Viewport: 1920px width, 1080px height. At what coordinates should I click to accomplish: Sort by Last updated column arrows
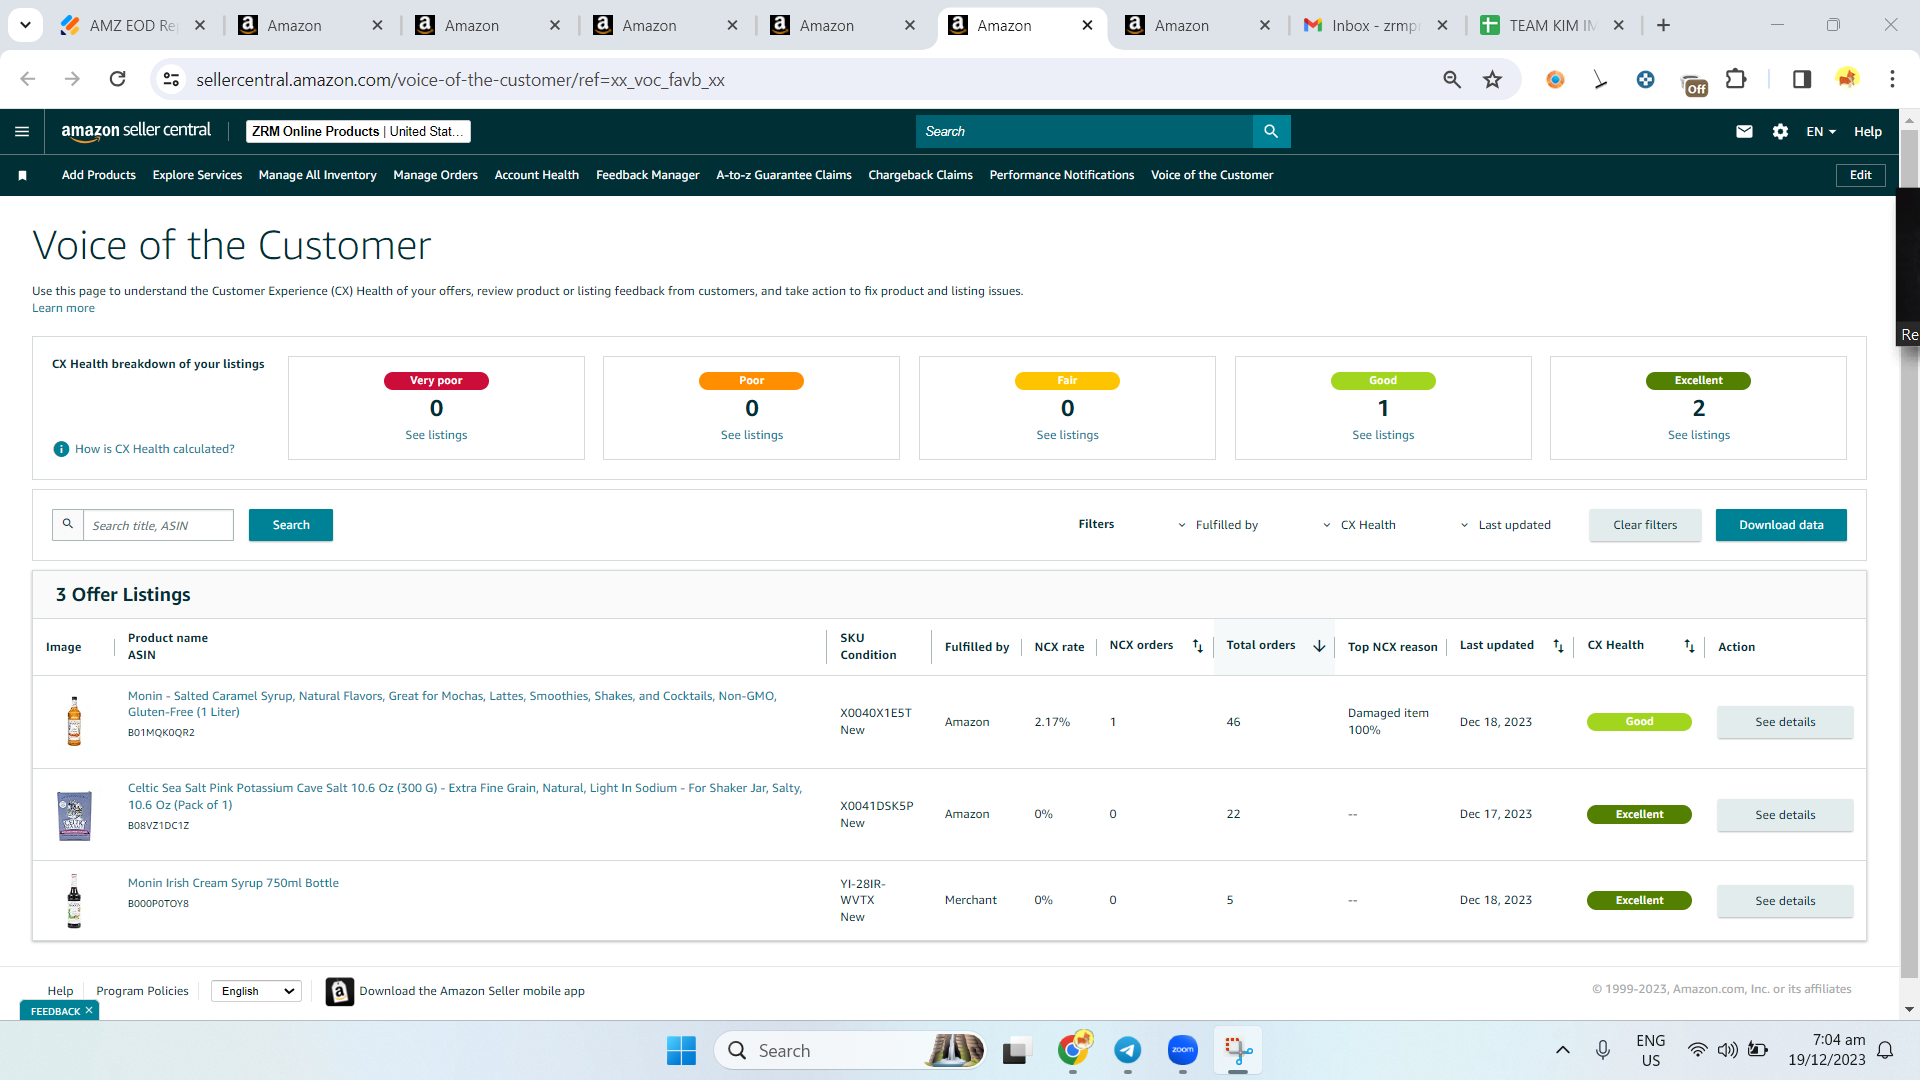coord(1558,646)
